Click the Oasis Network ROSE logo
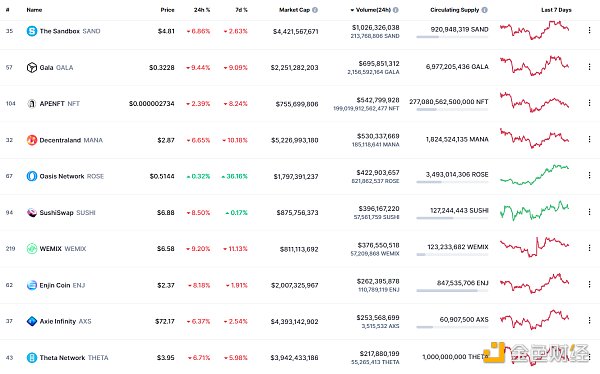Screen dimensions: 600x374 [32, 176]
